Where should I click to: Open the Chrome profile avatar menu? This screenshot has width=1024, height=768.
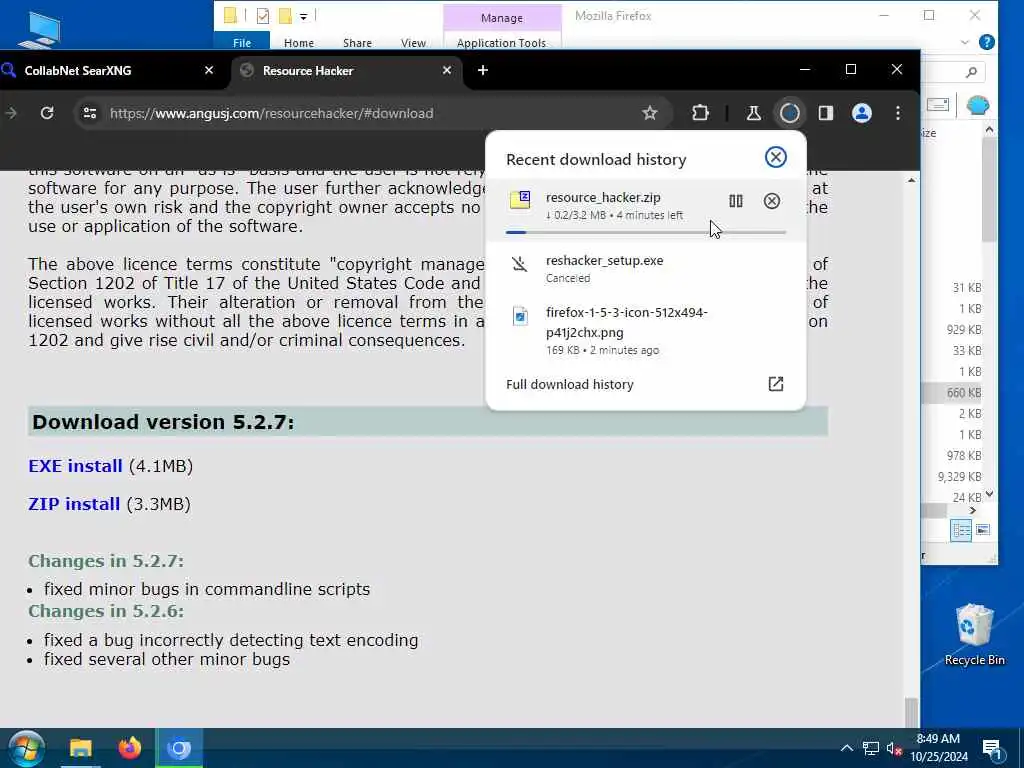(x=861, y=114)
